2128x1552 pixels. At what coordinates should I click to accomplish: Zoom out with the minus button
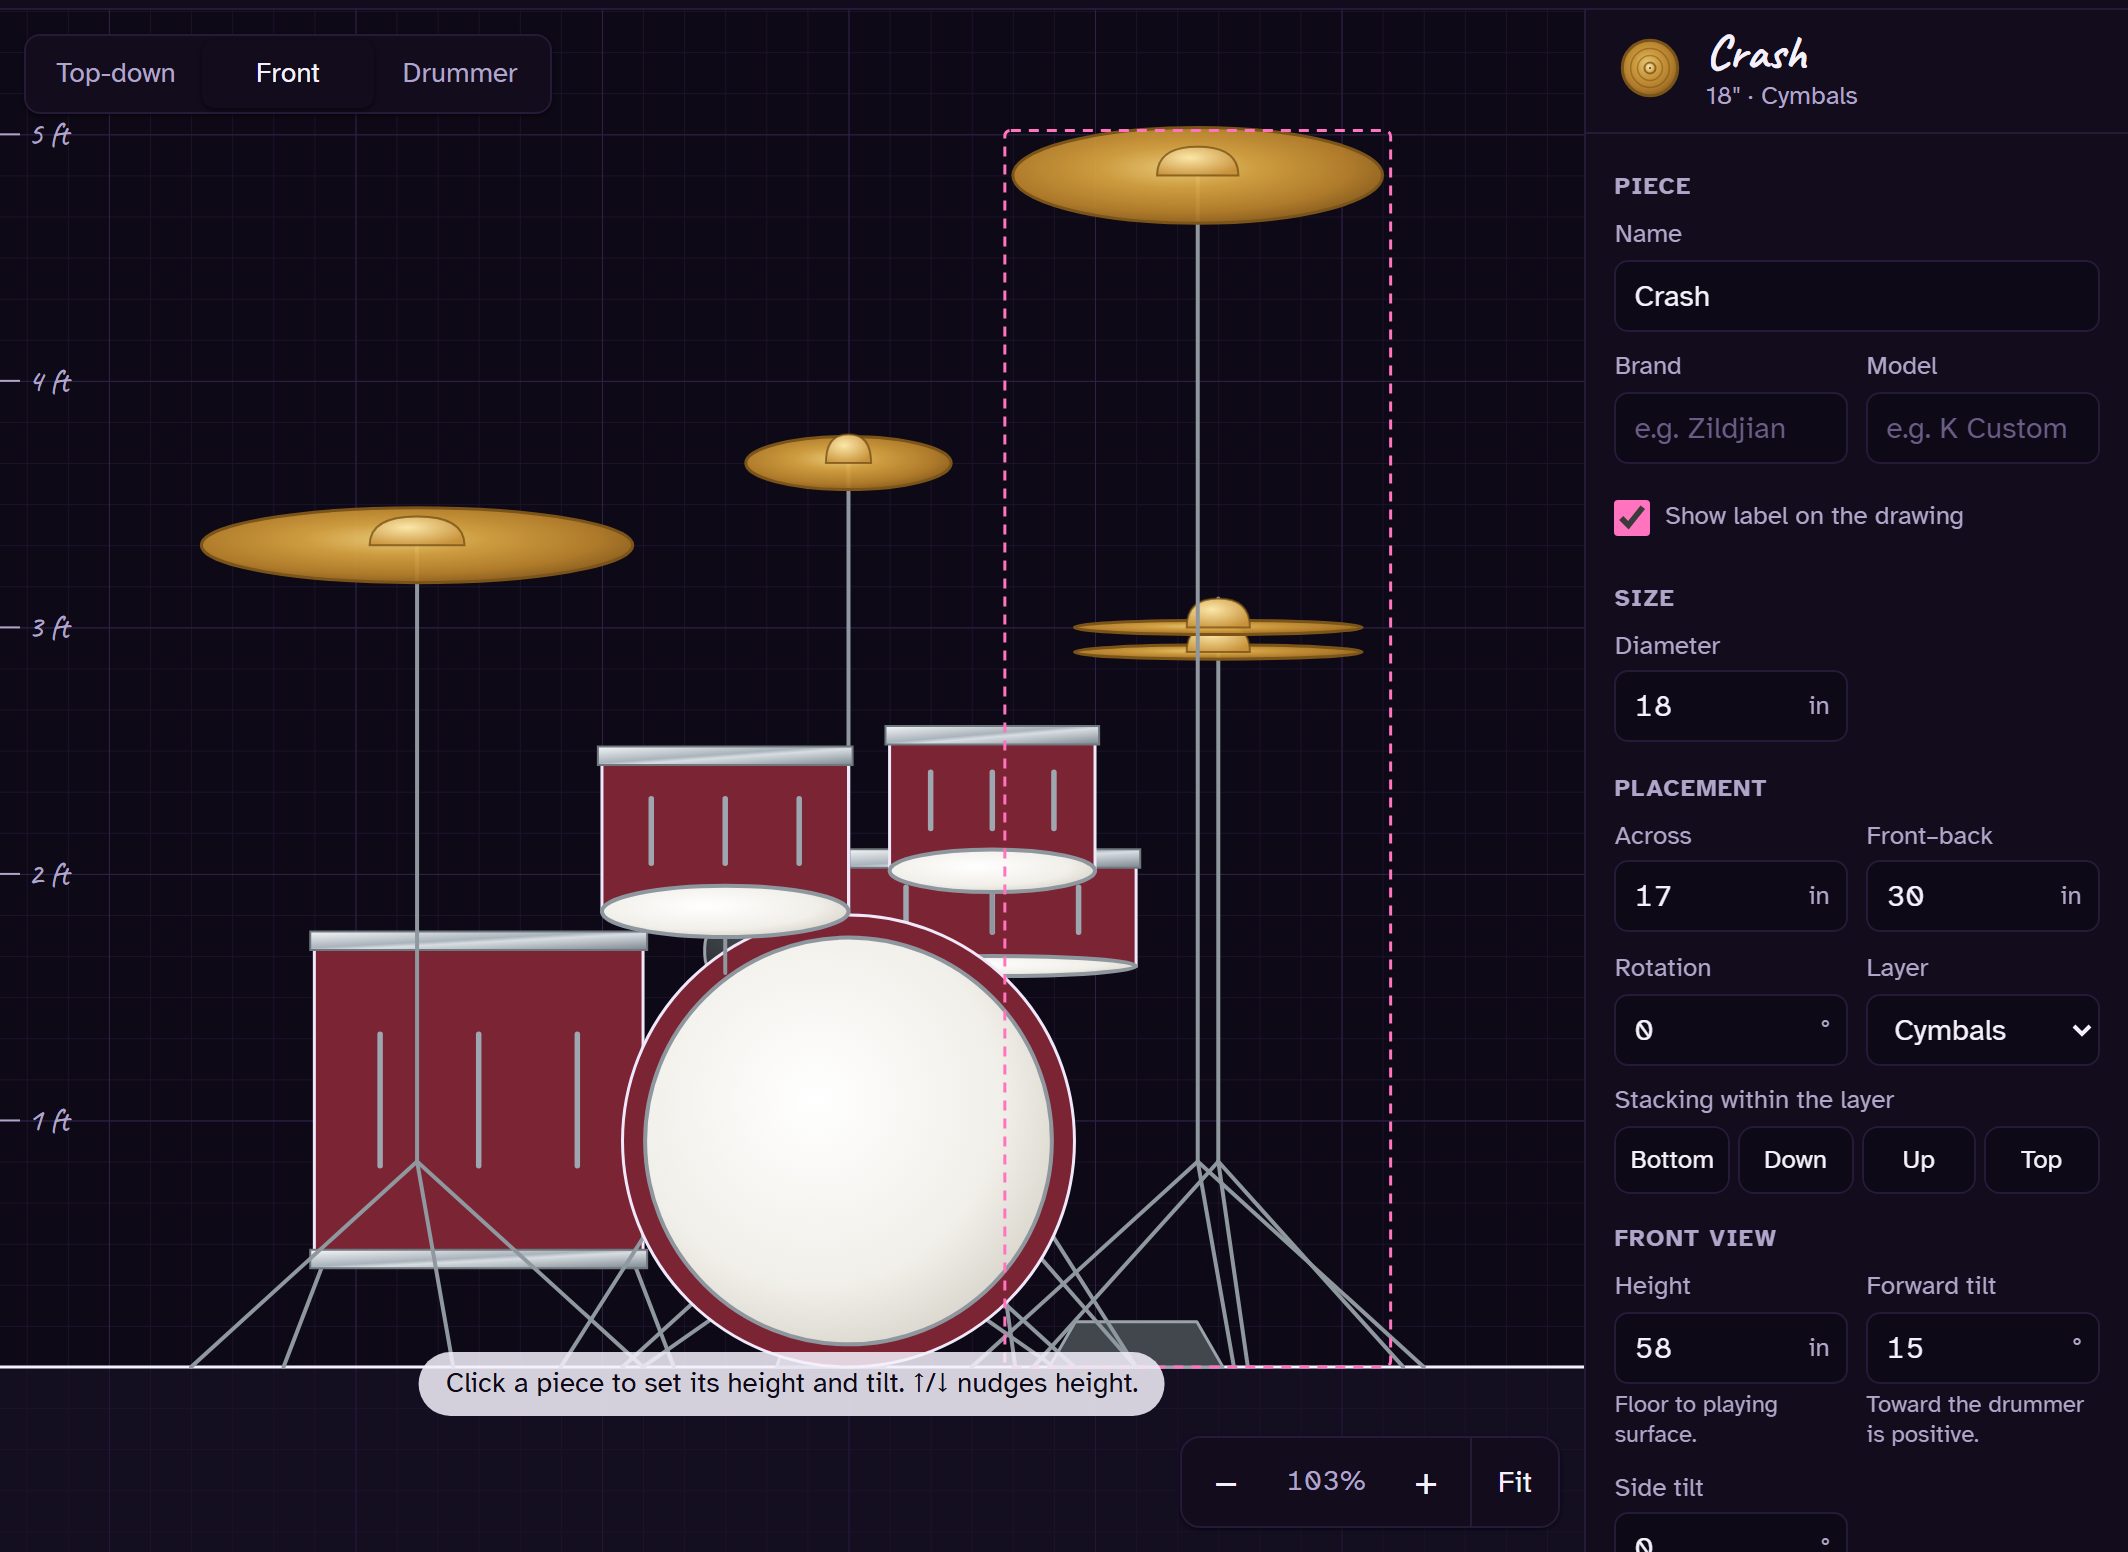click(x=1226, y=1483)
